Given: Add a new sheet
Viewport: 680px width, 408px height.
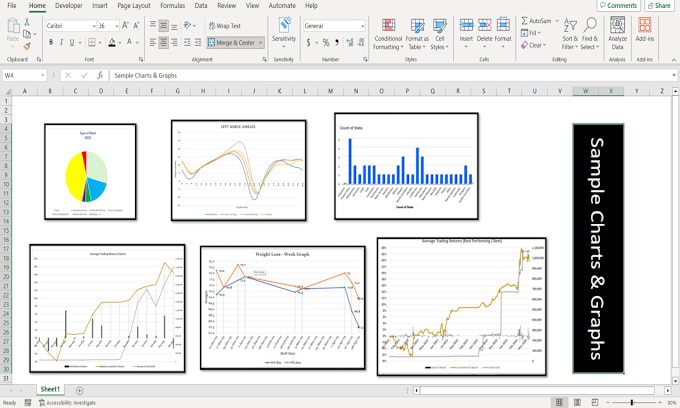Looking at the screenshot, I should tap(79, 390).
